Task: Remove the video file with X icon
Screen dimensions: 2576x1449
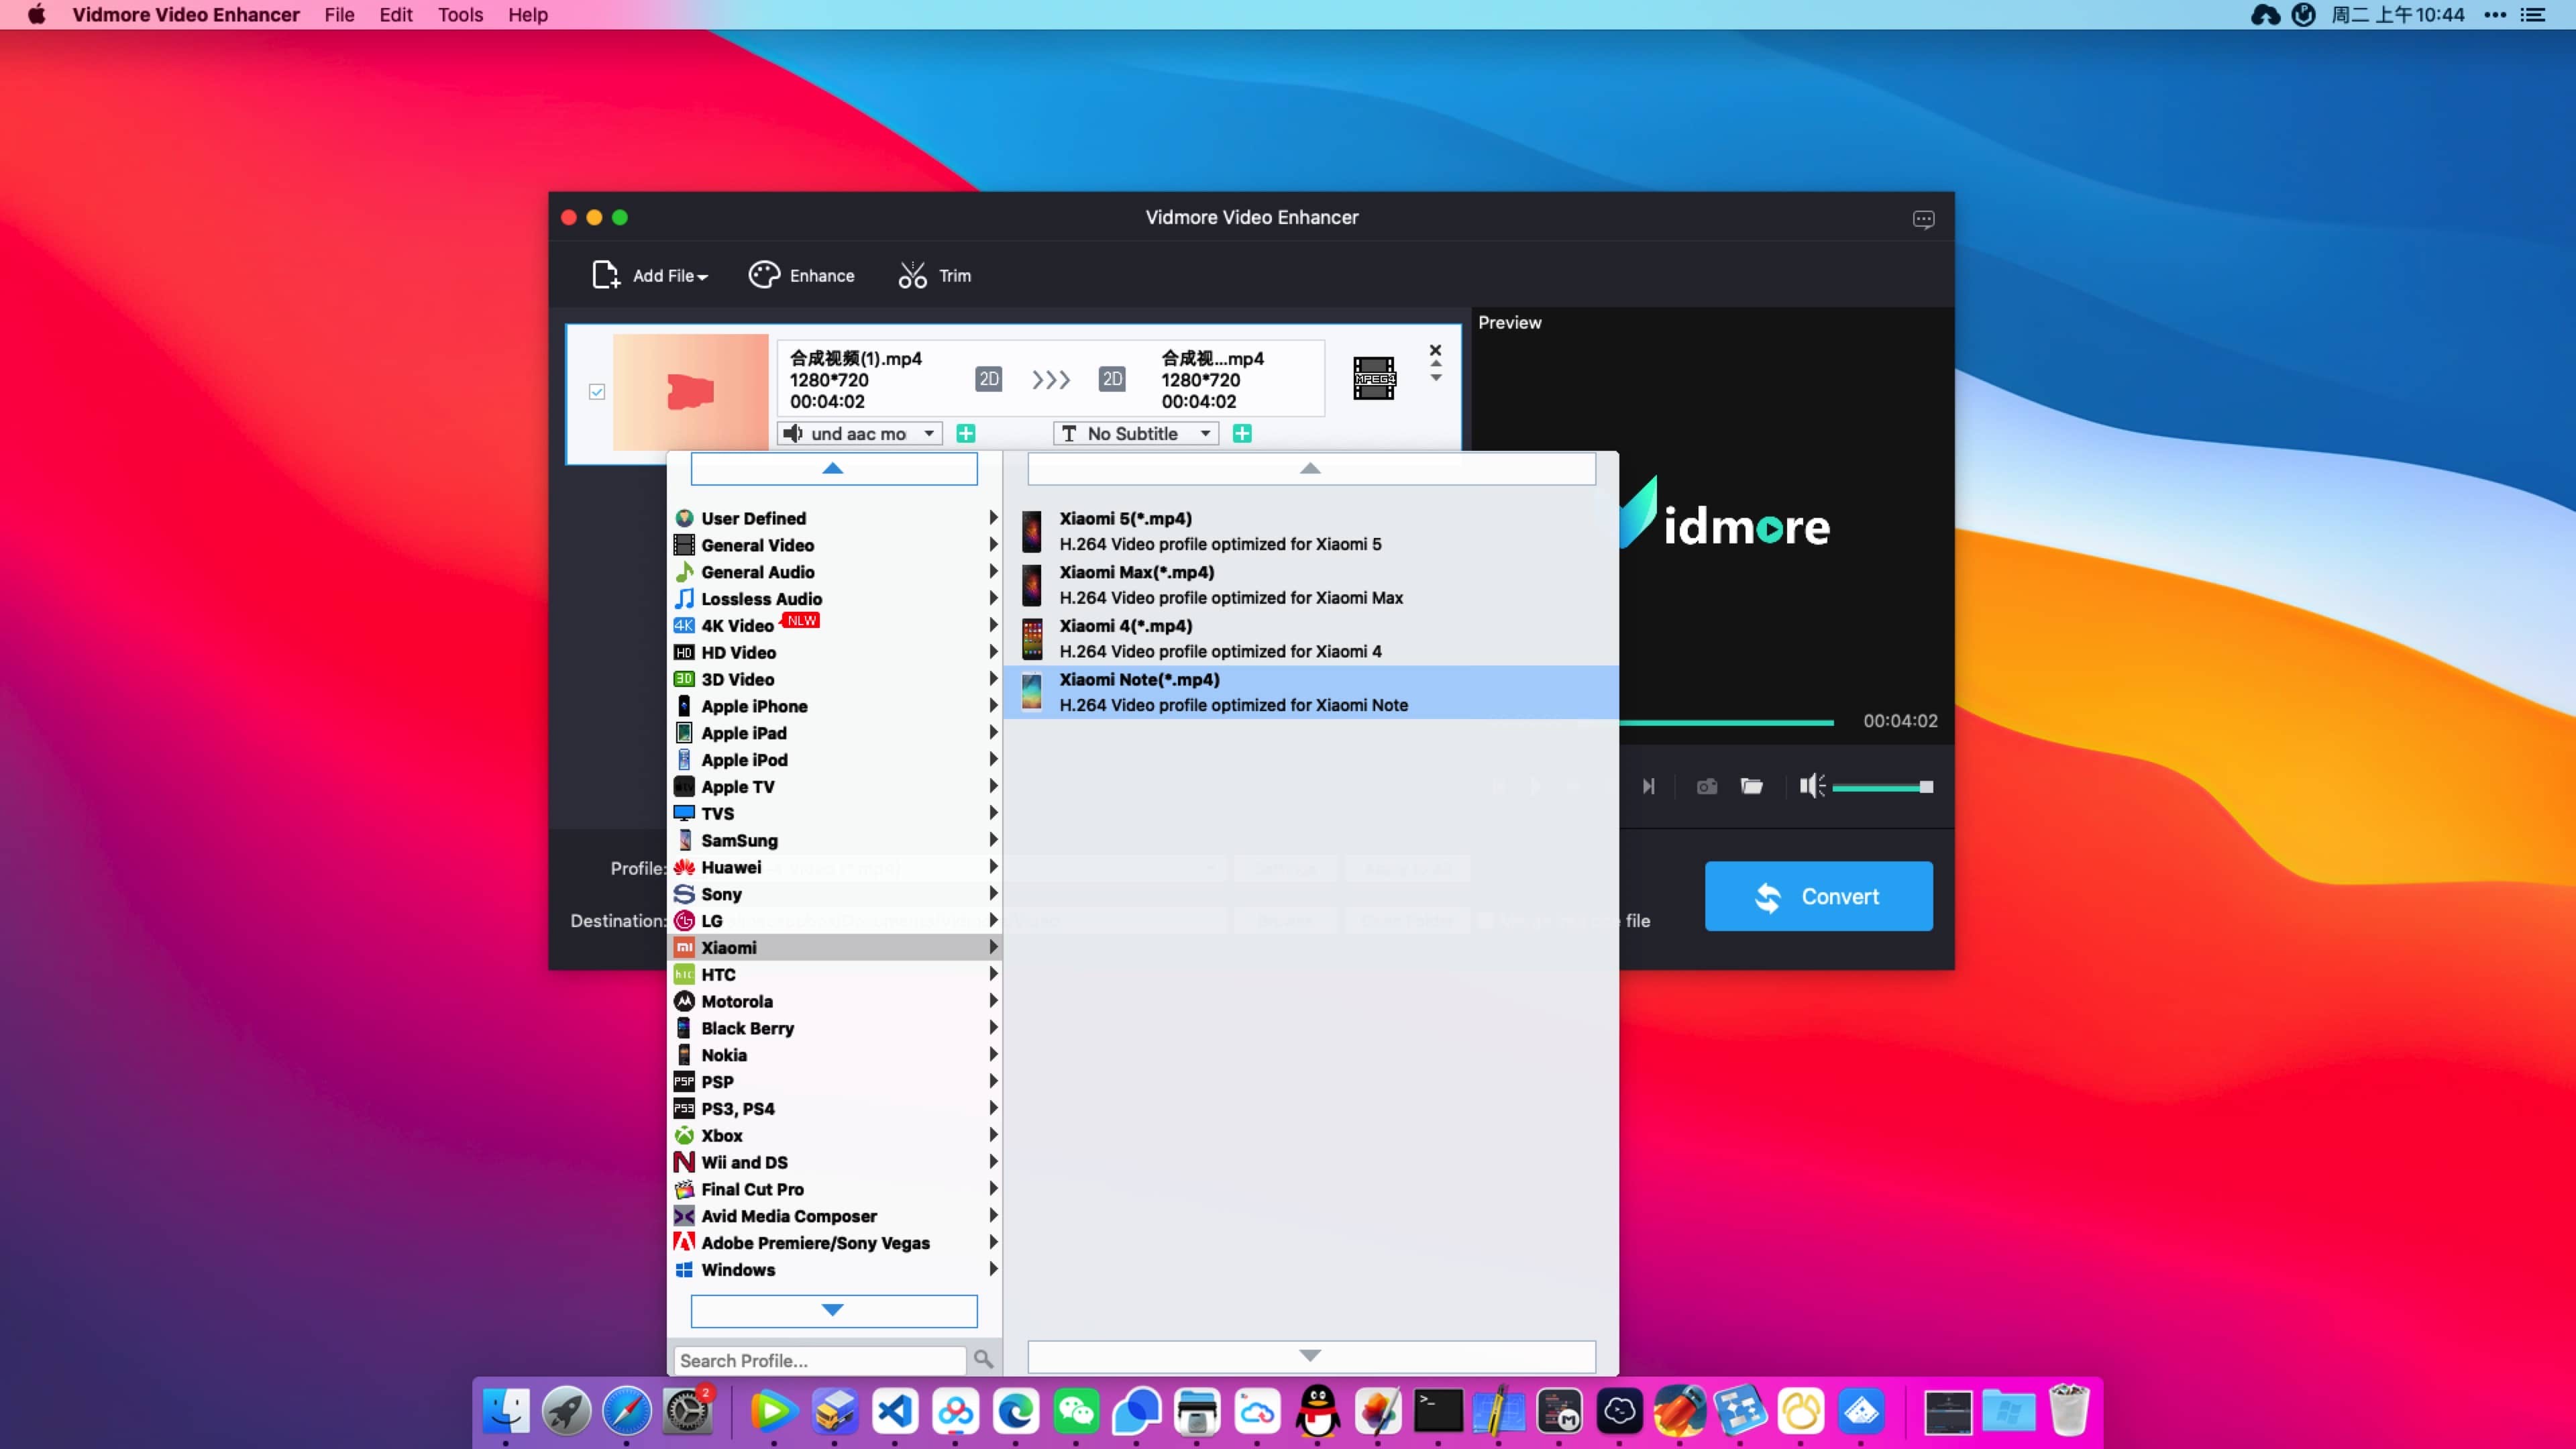Action: point(1435,350)
